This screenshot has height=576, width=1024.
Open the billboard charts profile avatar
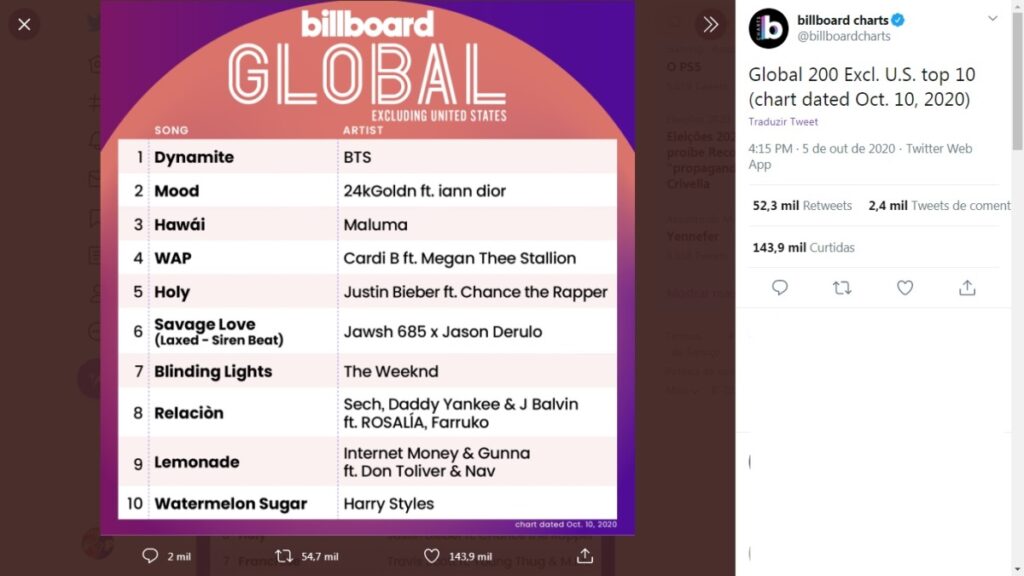(768, 28)
